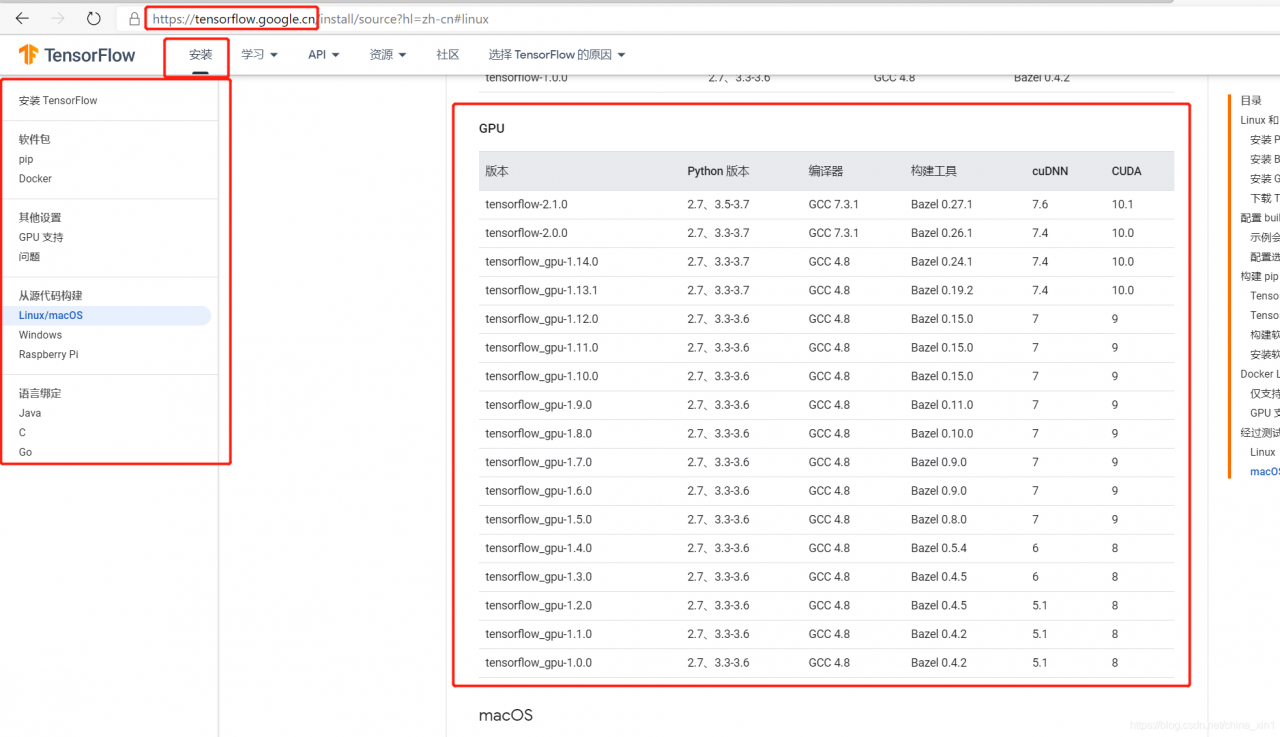Go to GPU 支持 in the sidebar
This screenshot has height=737, width=1280.
pyautogui.click(x=41, y=237)
